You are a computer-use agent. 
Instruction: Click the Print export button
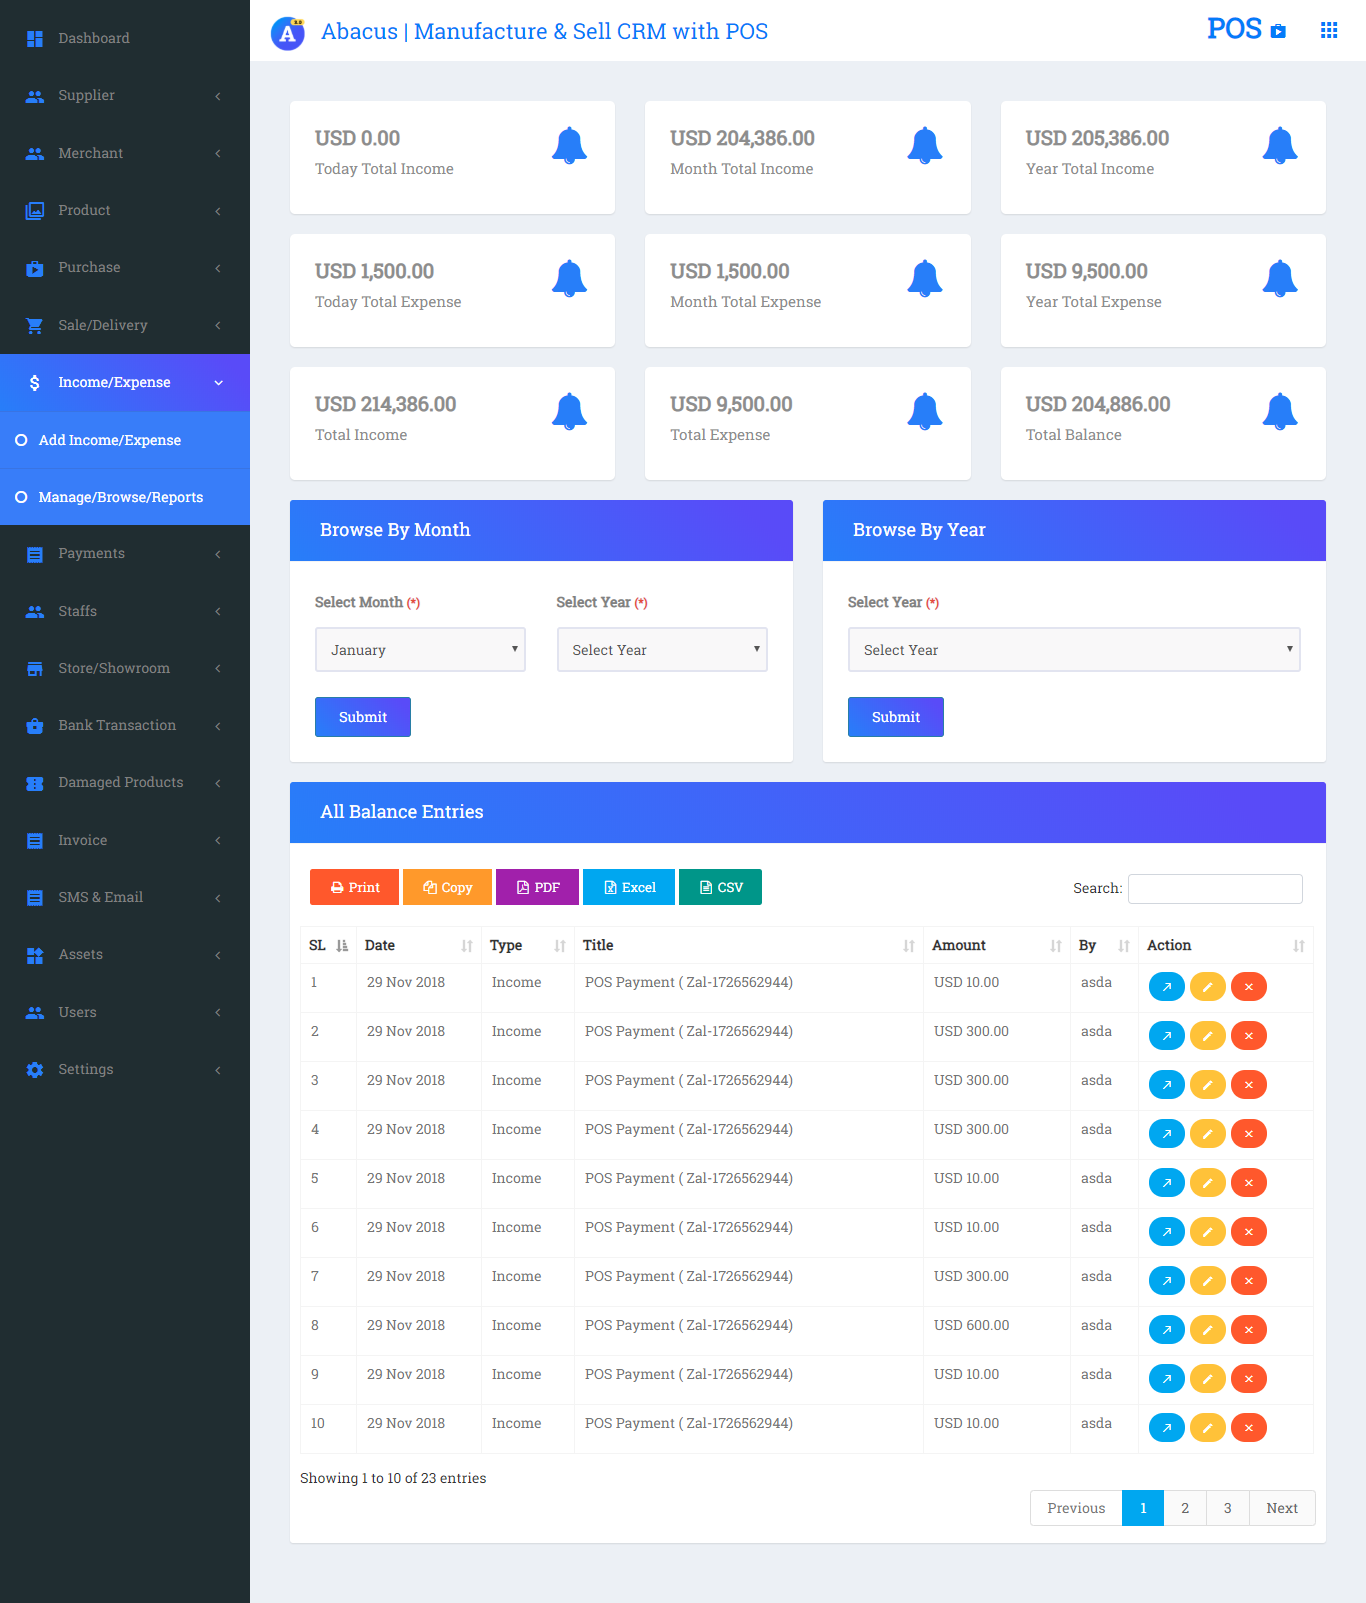pos(354,887)
